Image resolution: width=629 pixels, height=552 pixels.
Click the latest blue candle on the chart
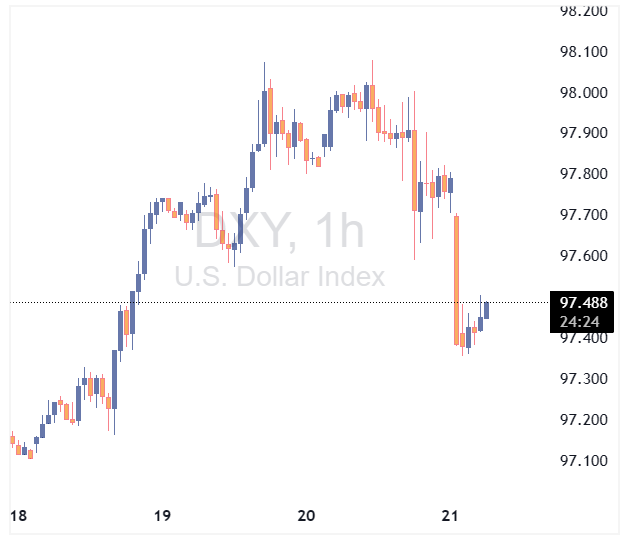point(486,309)
